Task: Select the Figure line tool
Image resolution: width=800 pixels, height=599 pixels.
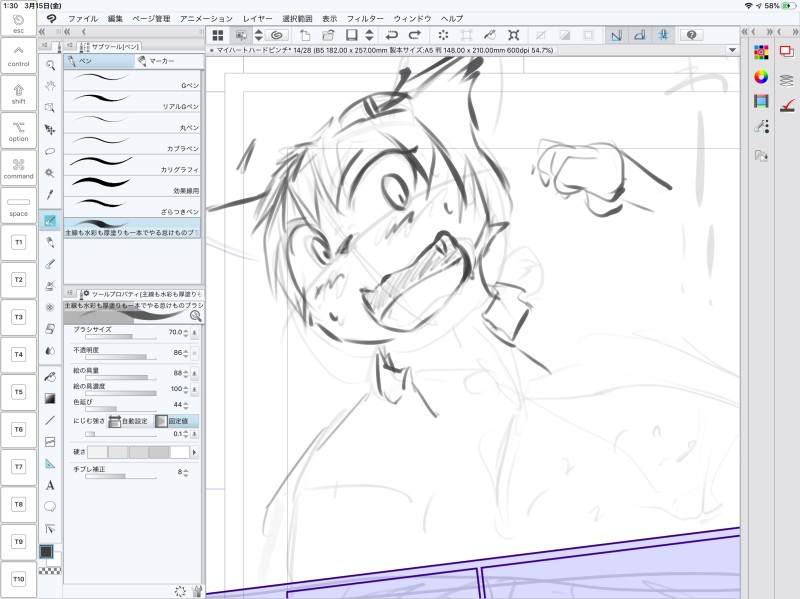Action: pyautogui.click(x=50, y=420)
